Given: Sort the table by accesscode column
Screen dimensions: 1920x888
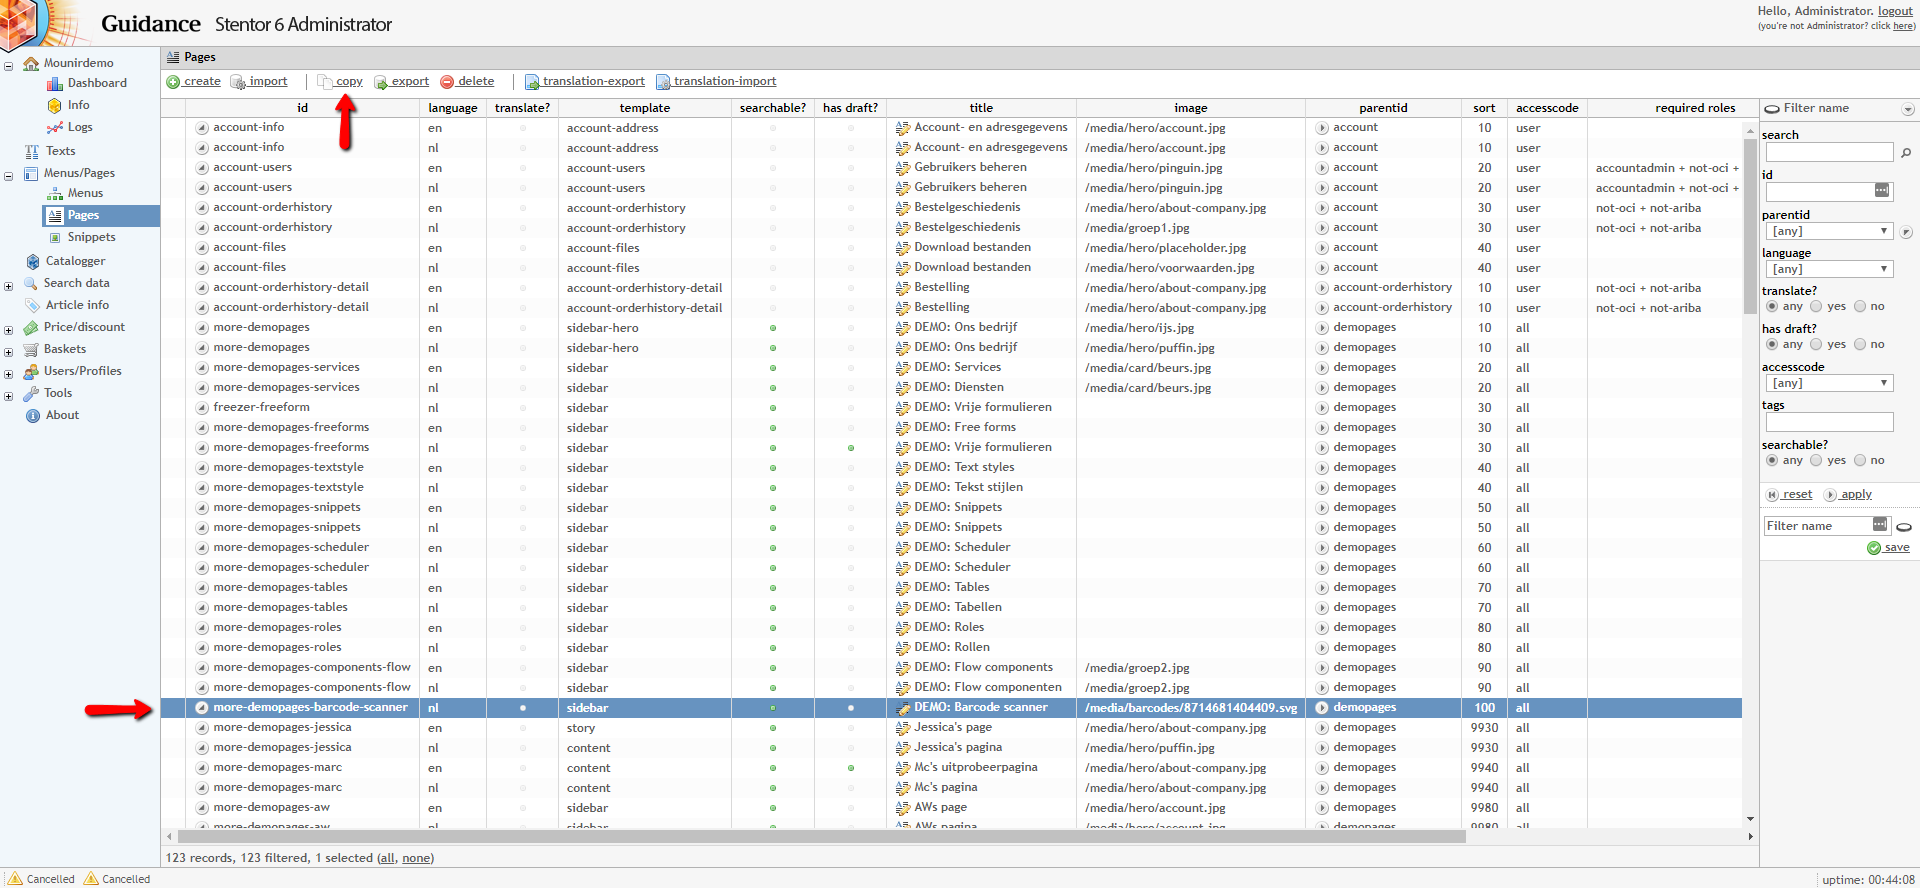Looking at the screenshot, I should coord(1547,108).
